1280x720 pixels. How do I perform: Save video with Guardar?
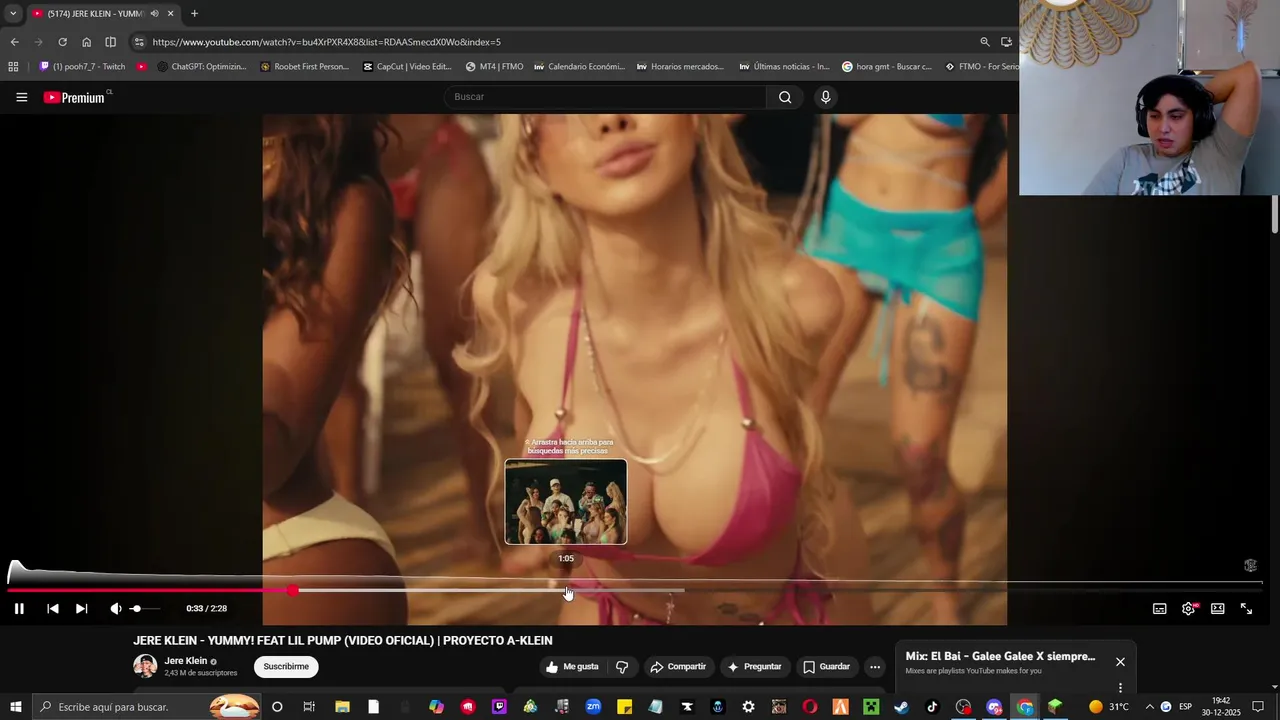click(827, 667)
